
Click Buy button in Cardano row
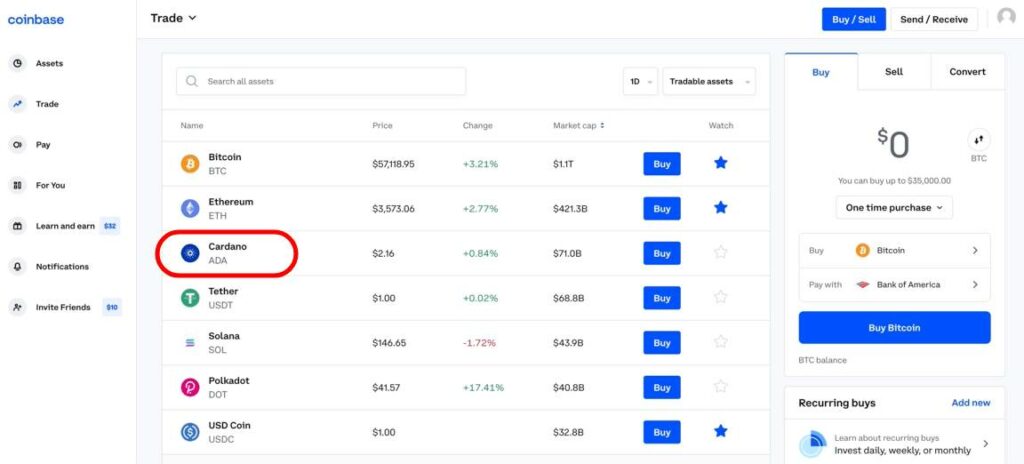(662, 253)
